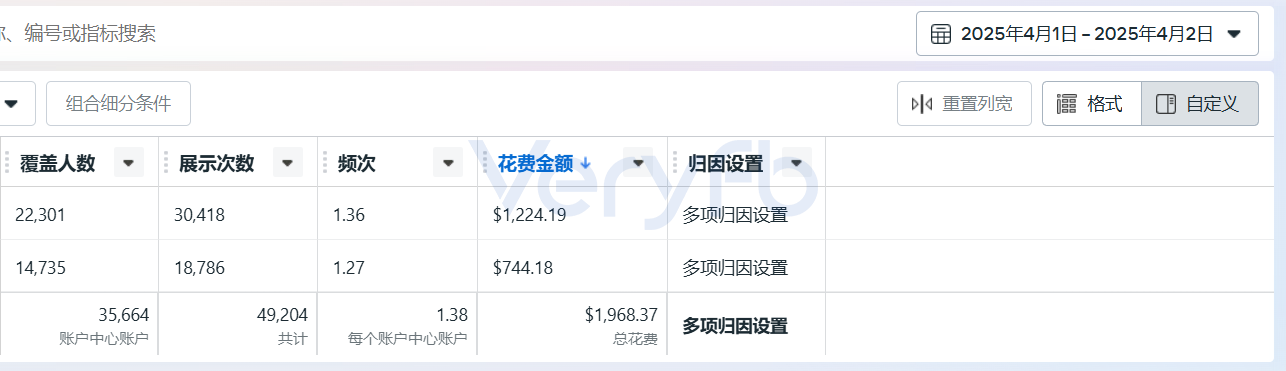Click the reset column width icon
This screenshot has height=371, width=1286.
coord(922,104)
